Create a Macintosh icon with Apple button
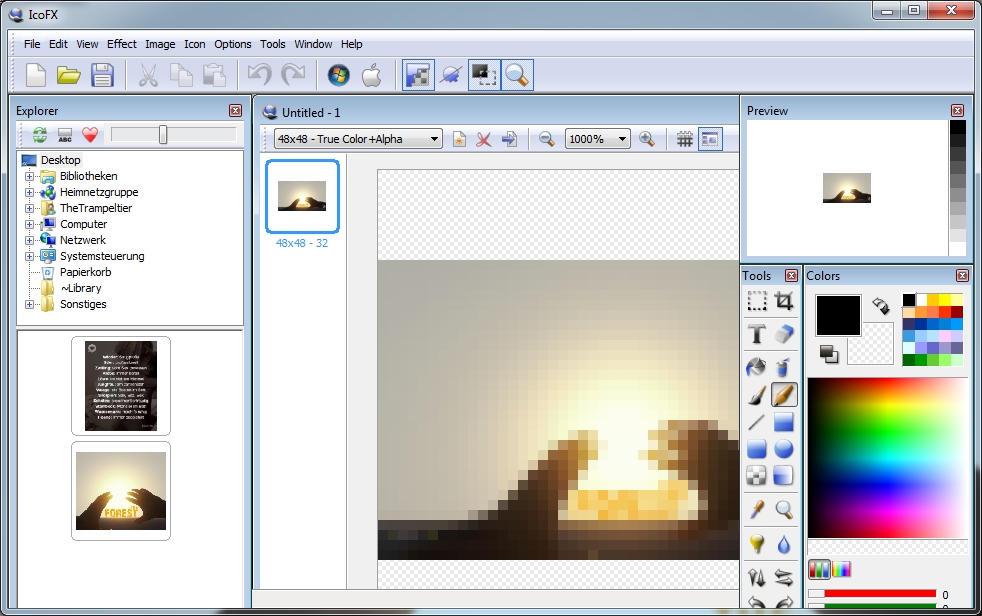The width and height of the screenshot is (982, 616). coord(371,75)
